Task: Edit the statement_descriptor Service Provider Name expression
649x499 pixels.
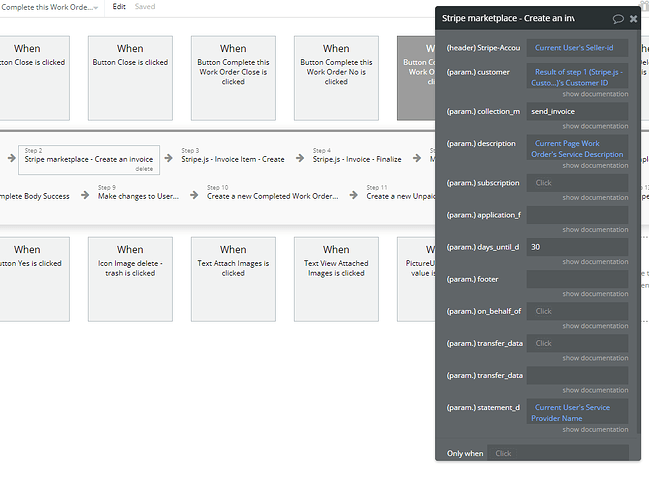Action: [577, 413]
